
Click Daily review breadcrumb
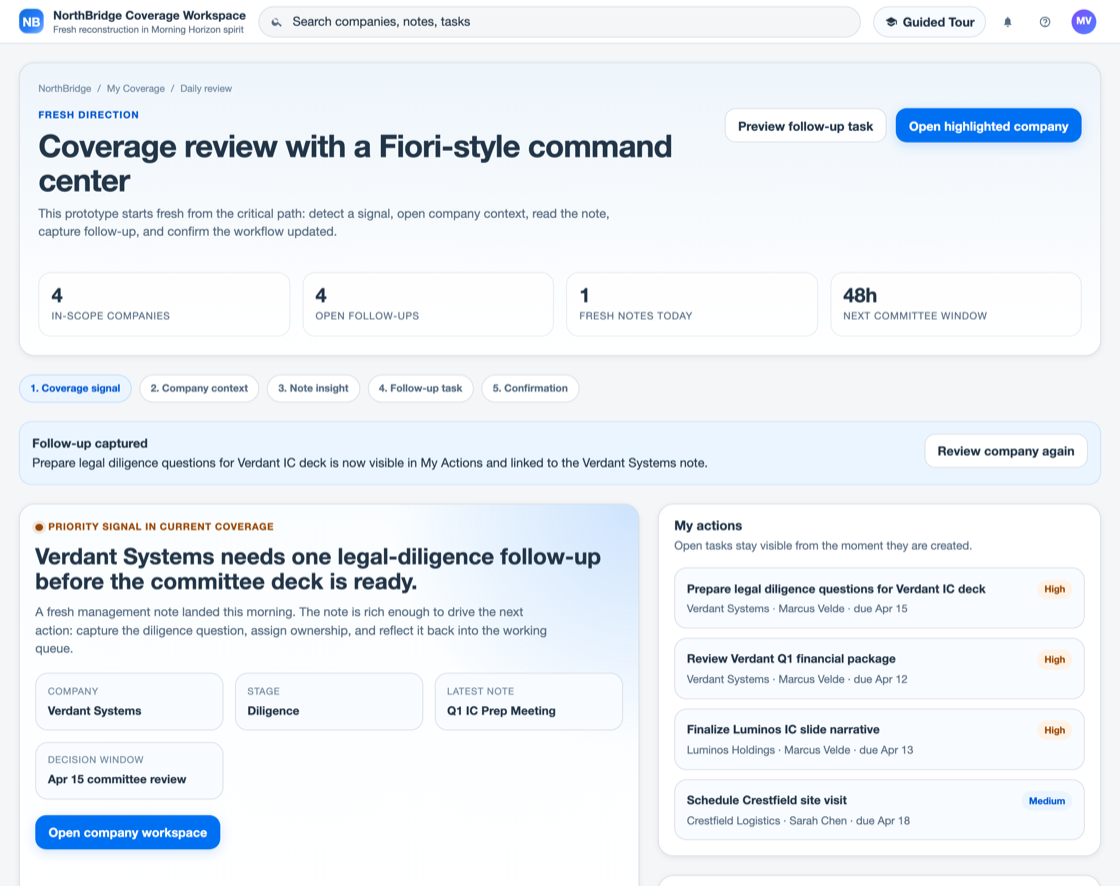click(x=206, y=89)
